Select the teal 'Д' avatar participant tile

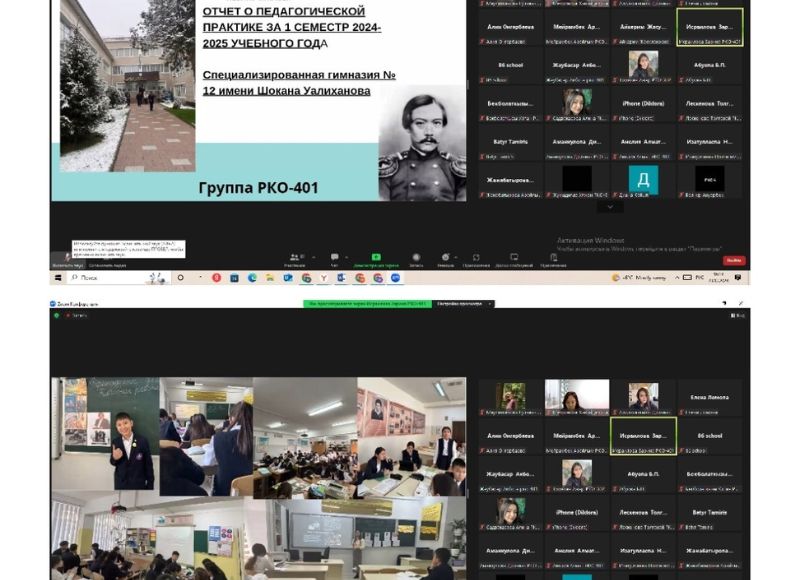[x=643, y=179]
